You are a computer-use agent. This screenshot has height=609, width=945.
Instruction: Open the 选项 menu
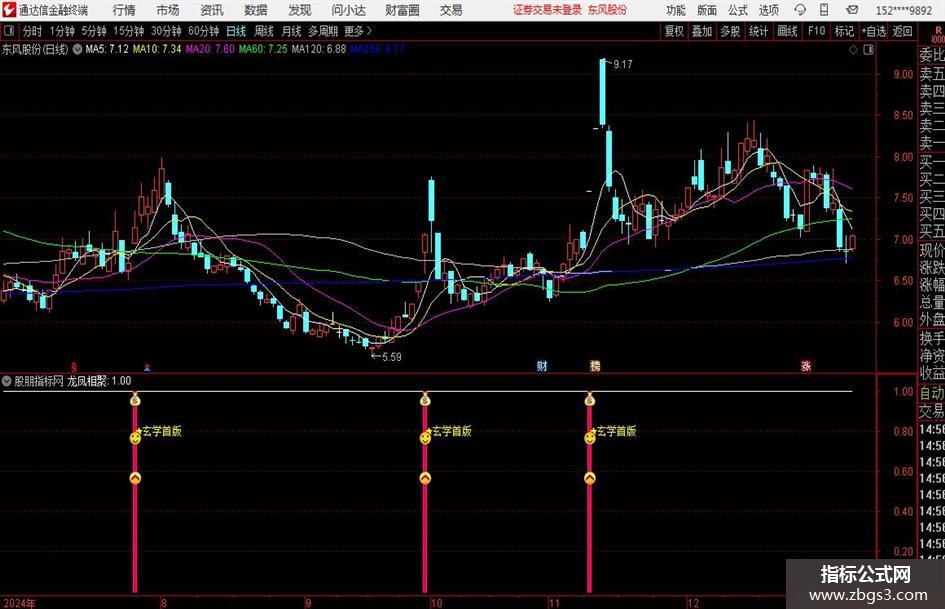[x=768, y=10]
